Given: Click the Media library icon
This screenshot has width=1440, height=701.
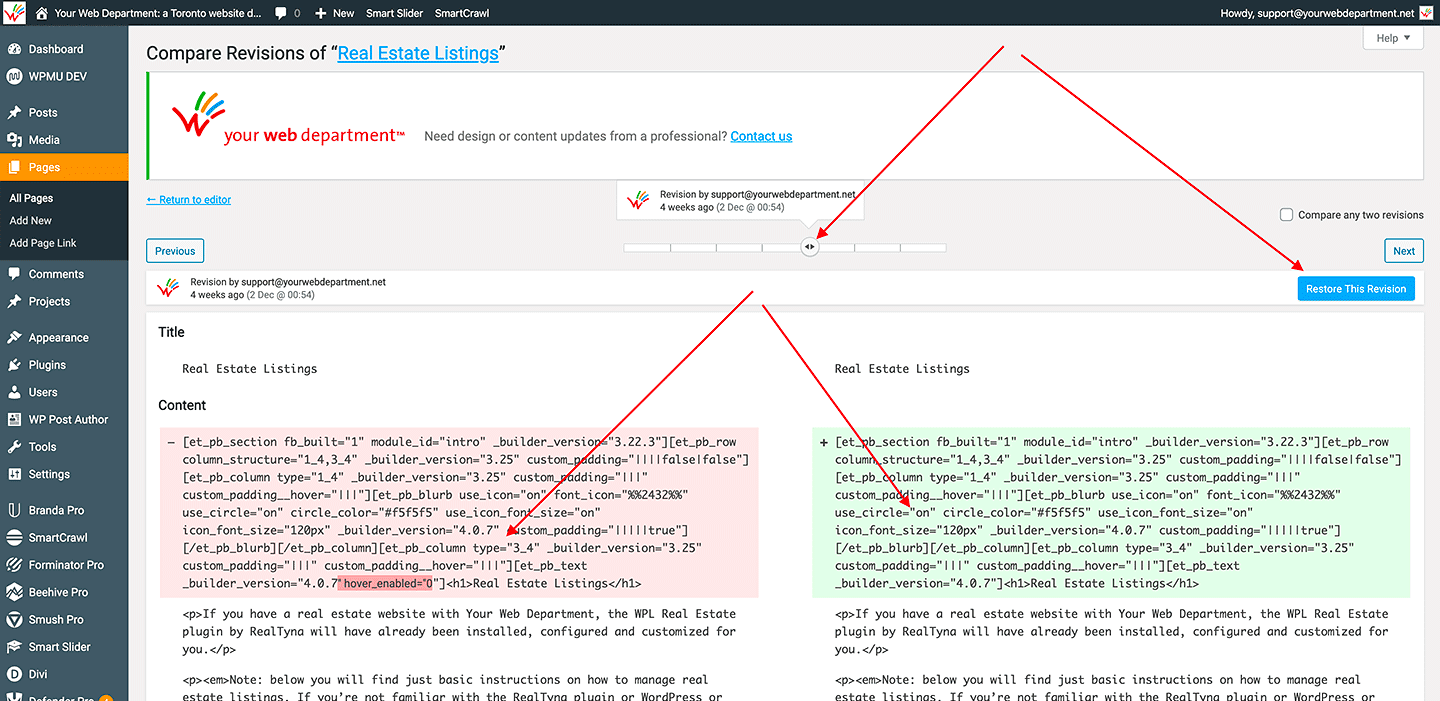Looking at the screenshot, I should [x=14, y=140].
